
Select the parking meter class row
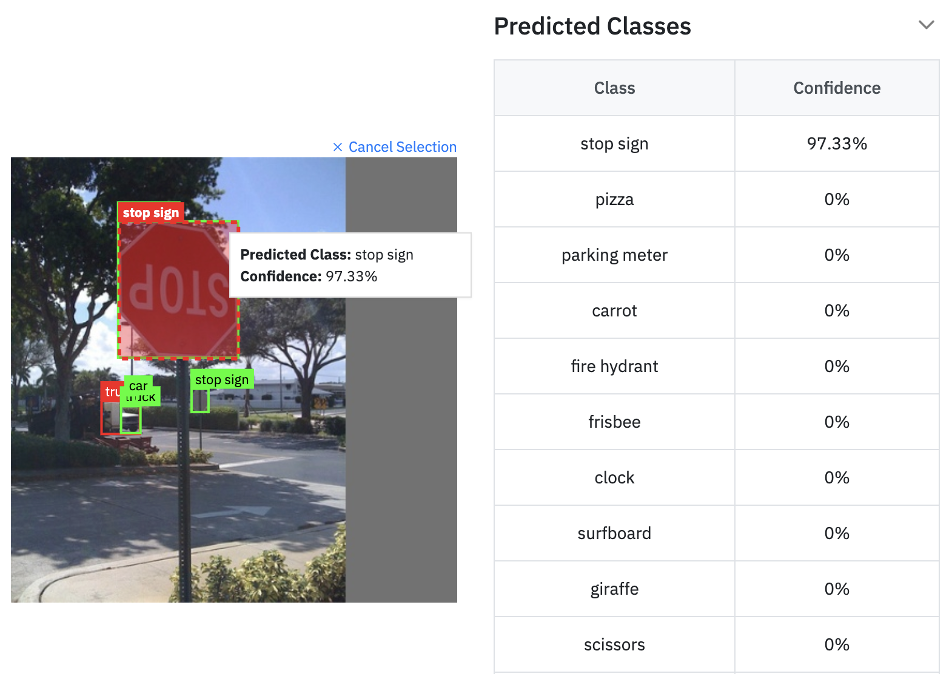[614, 255]
